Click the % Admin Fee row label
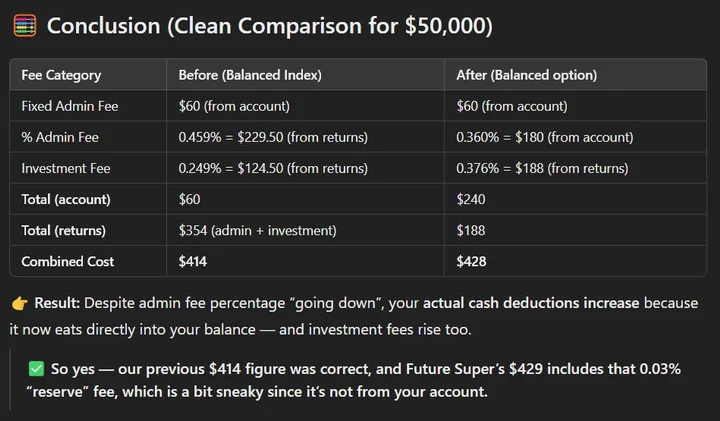The width and height of the screenshot is (720, 421). [x=61, y=137]
